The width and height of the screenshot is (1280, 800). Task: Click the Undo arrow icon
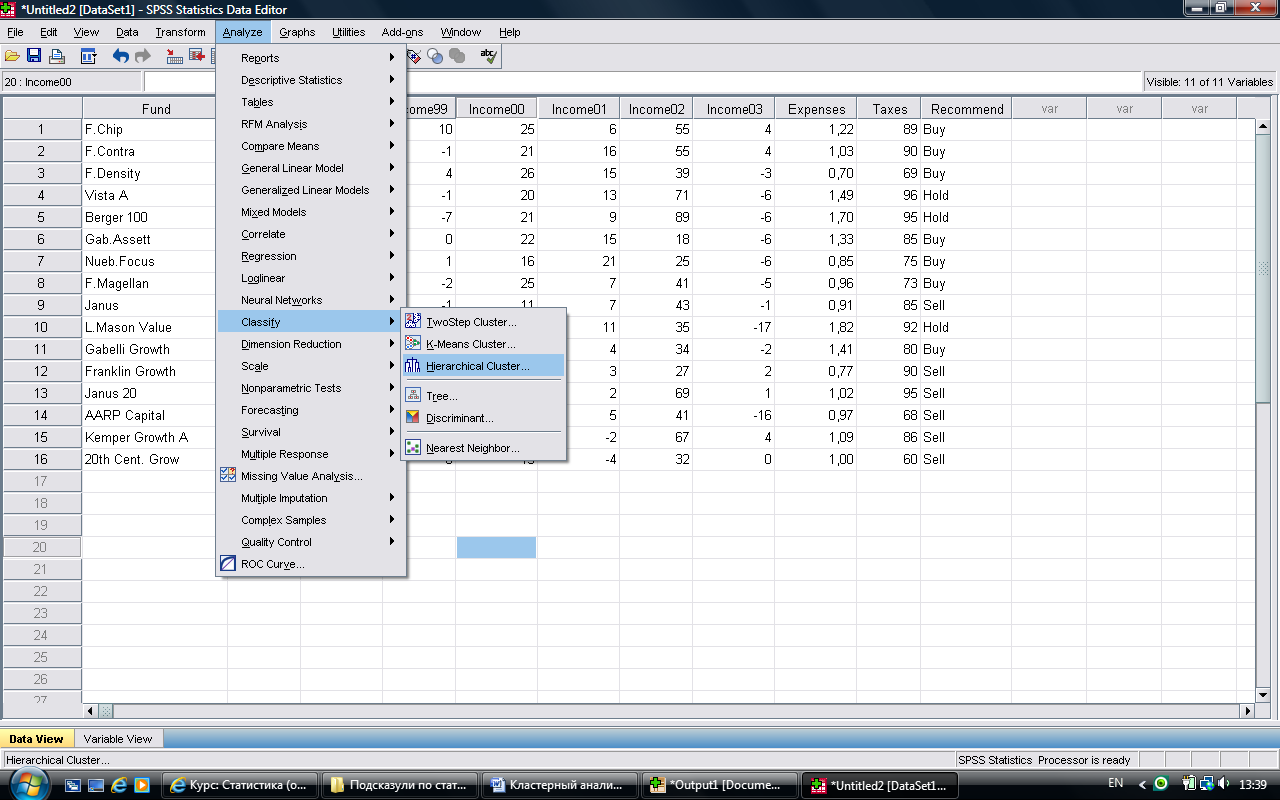120,56
